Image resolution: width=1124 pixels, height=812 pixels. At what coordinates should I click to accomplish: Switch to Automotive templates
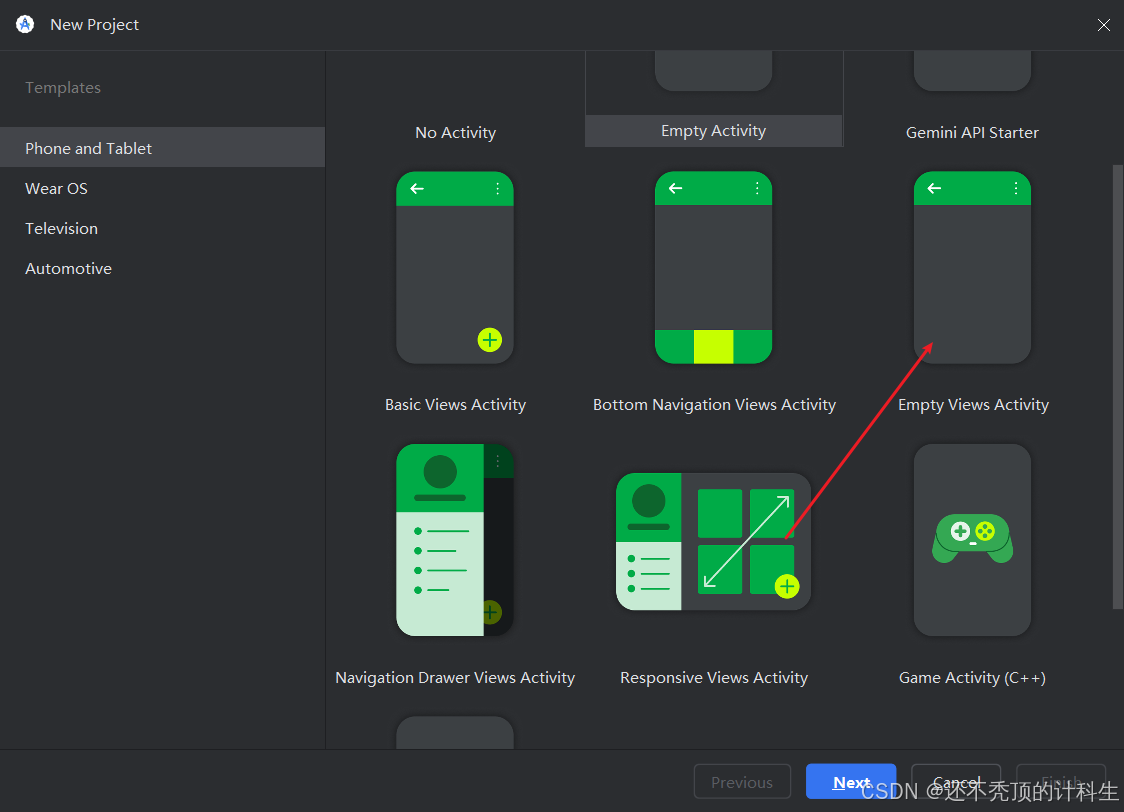163,268
